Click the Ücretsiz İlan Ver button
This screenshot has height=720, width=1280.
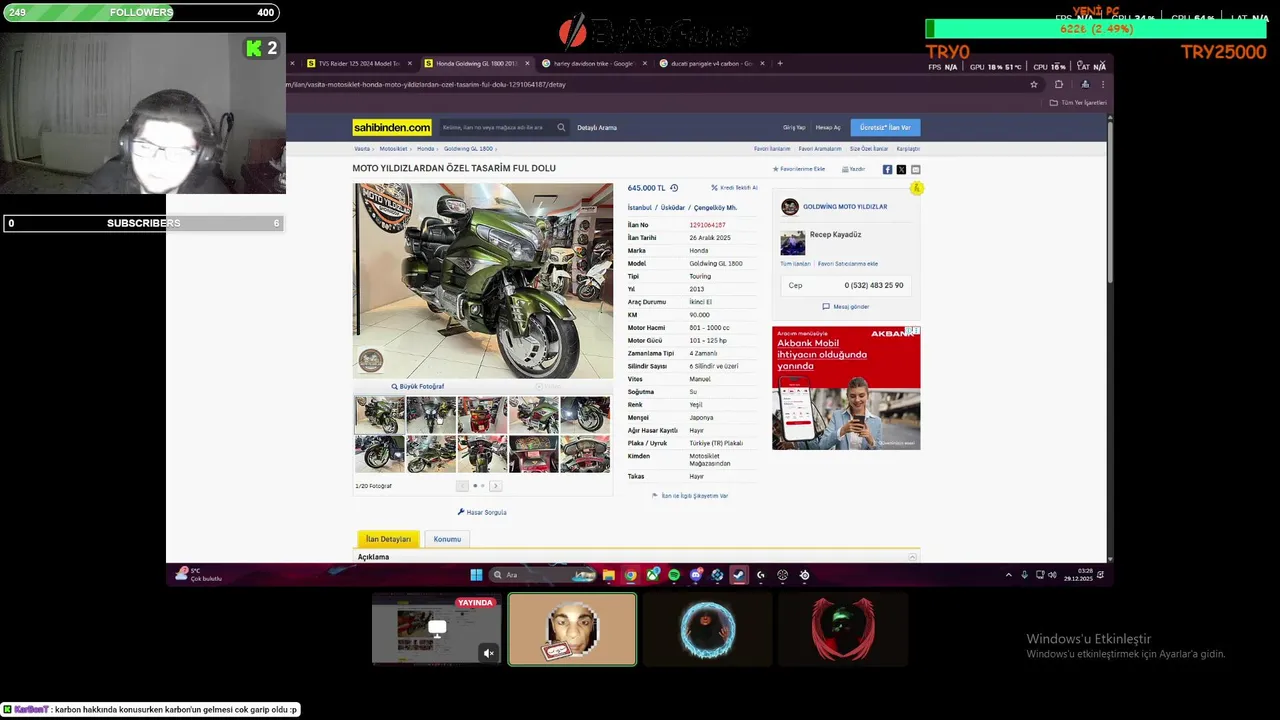click(885, 127)
